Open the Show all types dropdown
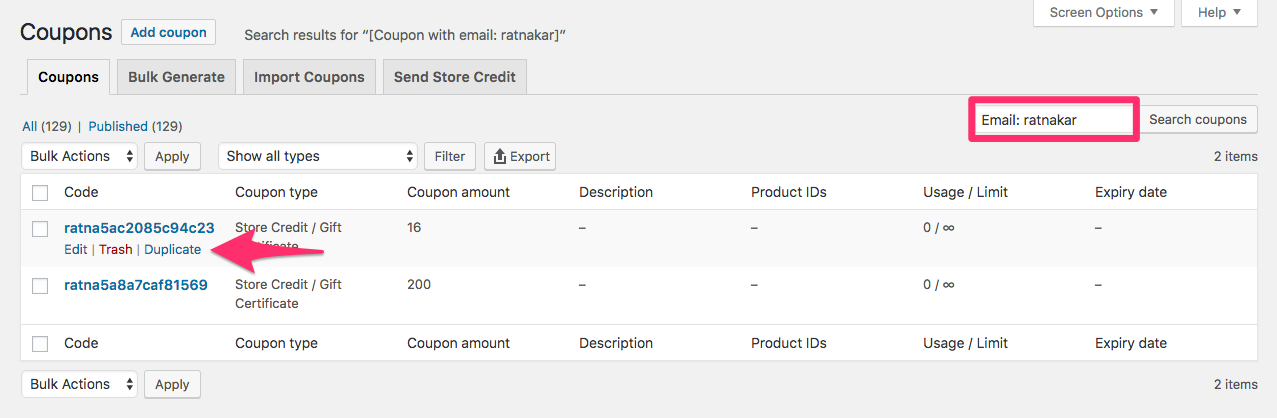1277x418 pixels. [317, 156]
